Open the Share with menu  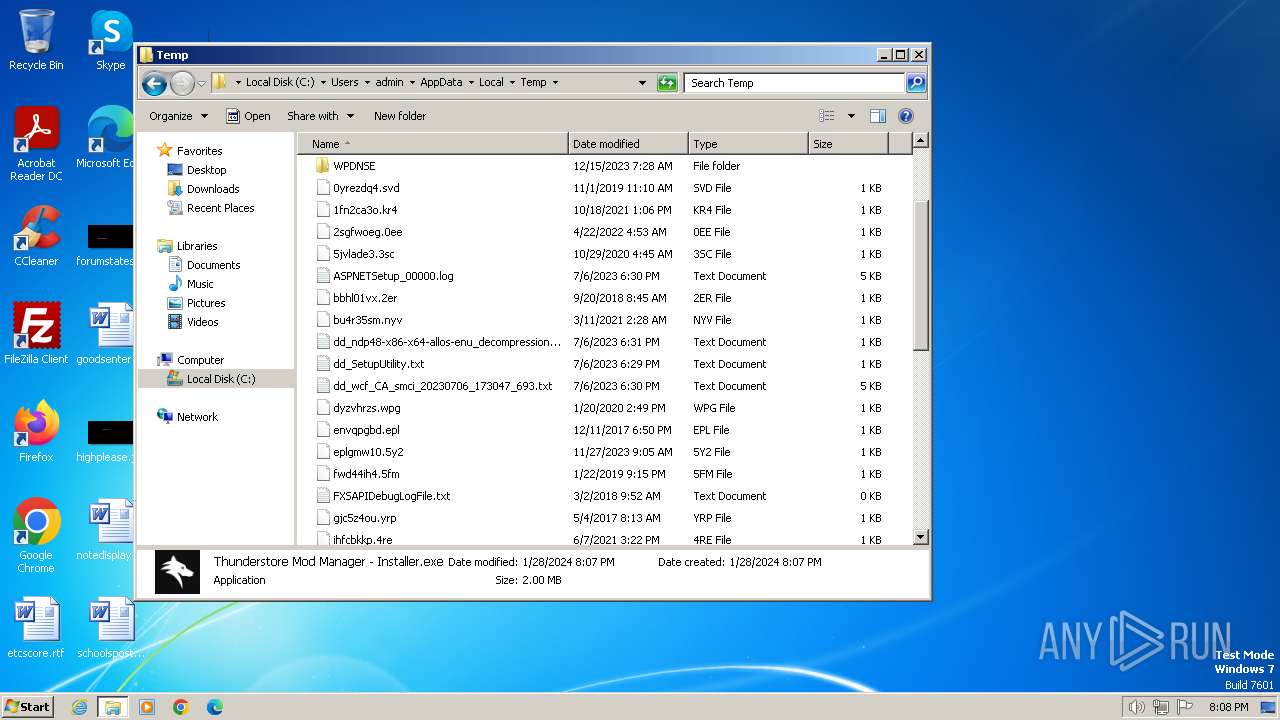pos(320,116)
